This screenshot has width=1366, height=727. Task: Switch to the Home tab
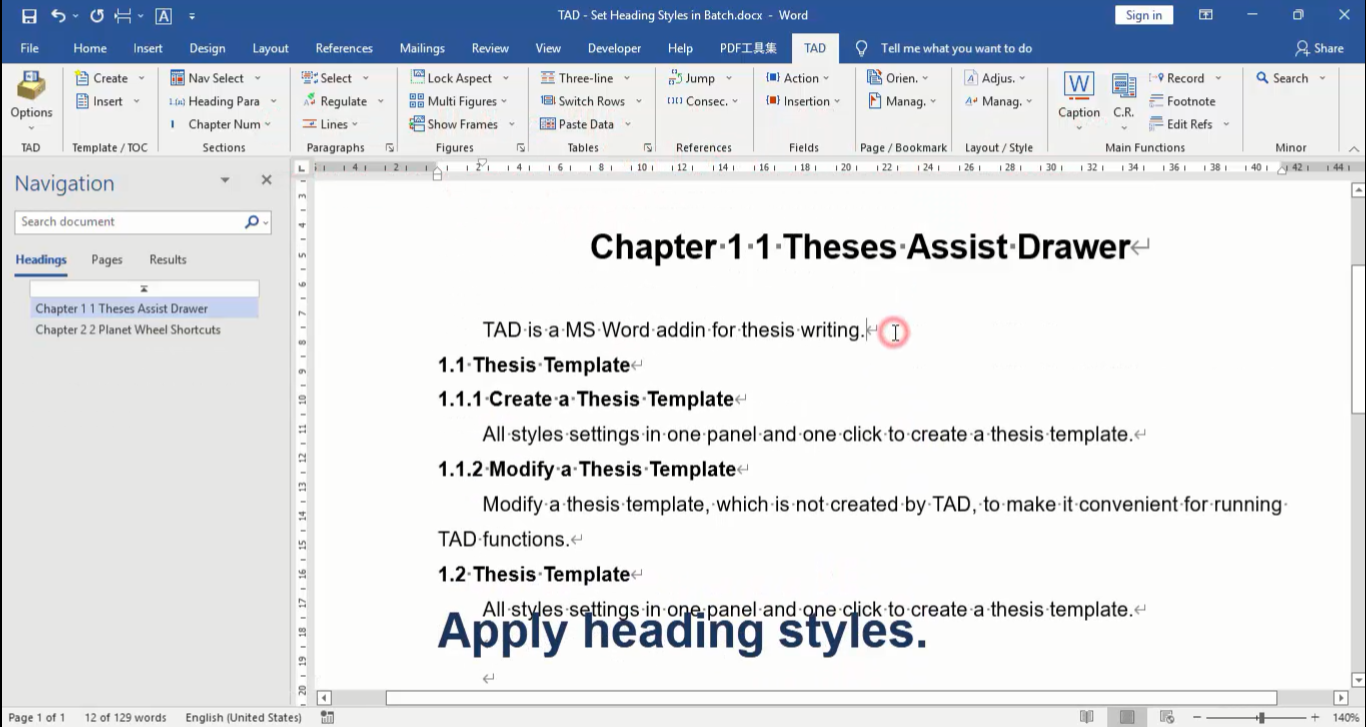tap(90, 48)
